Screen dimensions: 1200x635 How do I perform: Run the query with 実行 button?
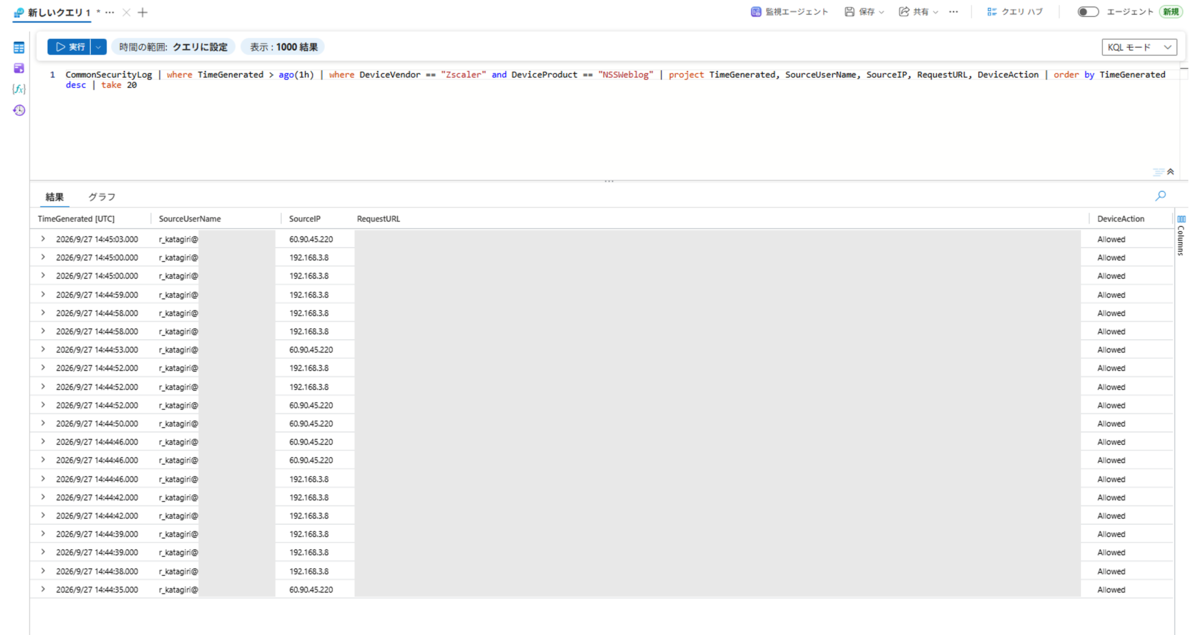coord(69,47)
